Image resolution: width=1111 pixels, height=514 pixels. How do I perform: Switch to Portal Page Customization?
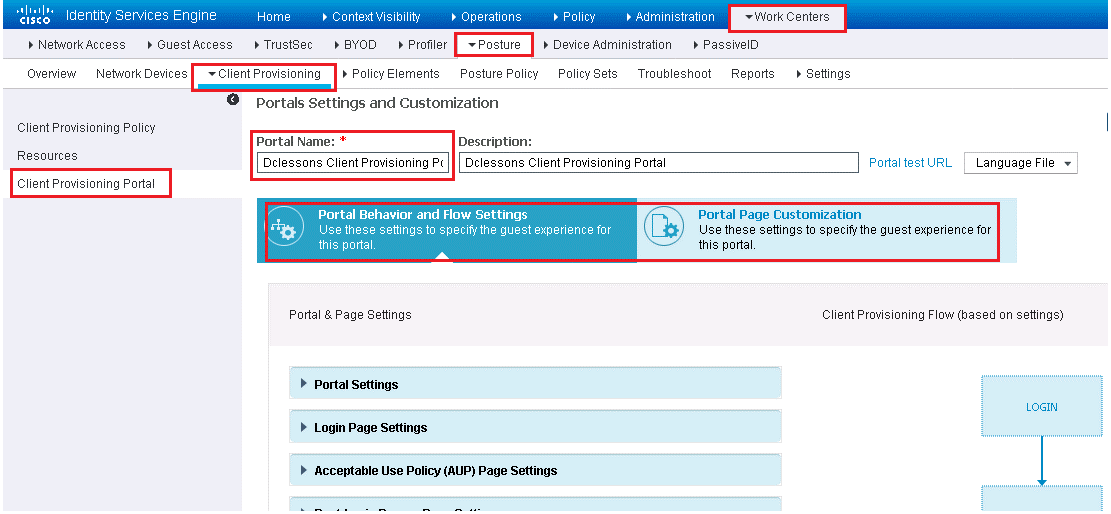pos(826,230)
